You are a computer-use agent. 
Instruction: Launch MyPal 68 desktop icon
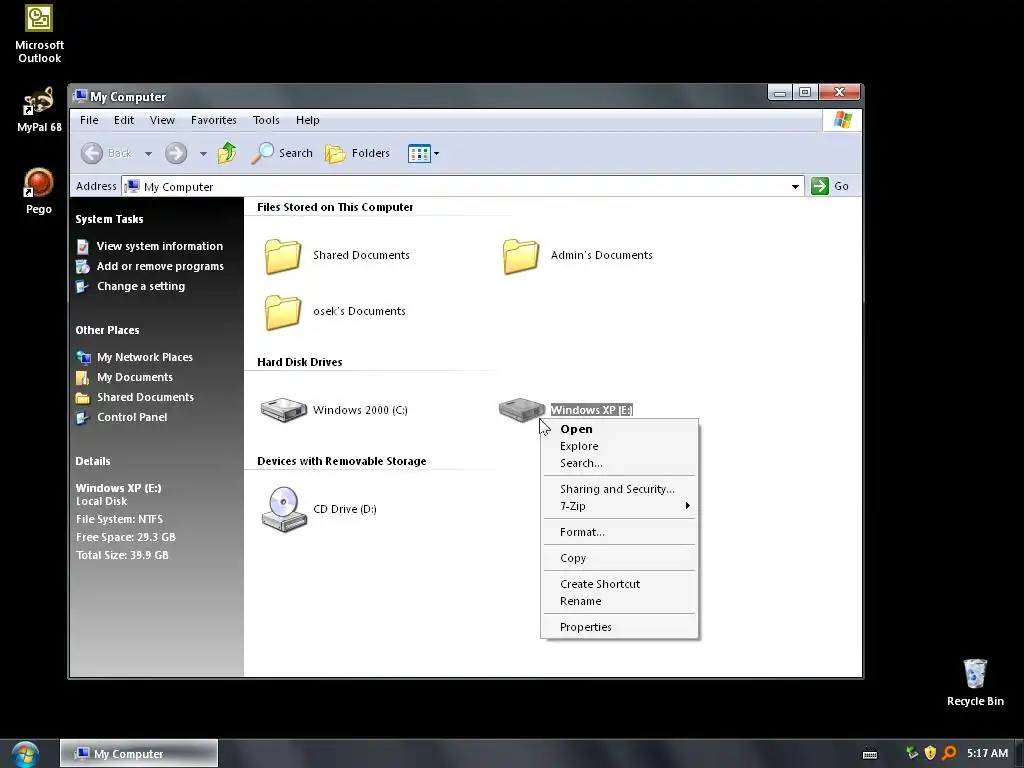point(39,109)
